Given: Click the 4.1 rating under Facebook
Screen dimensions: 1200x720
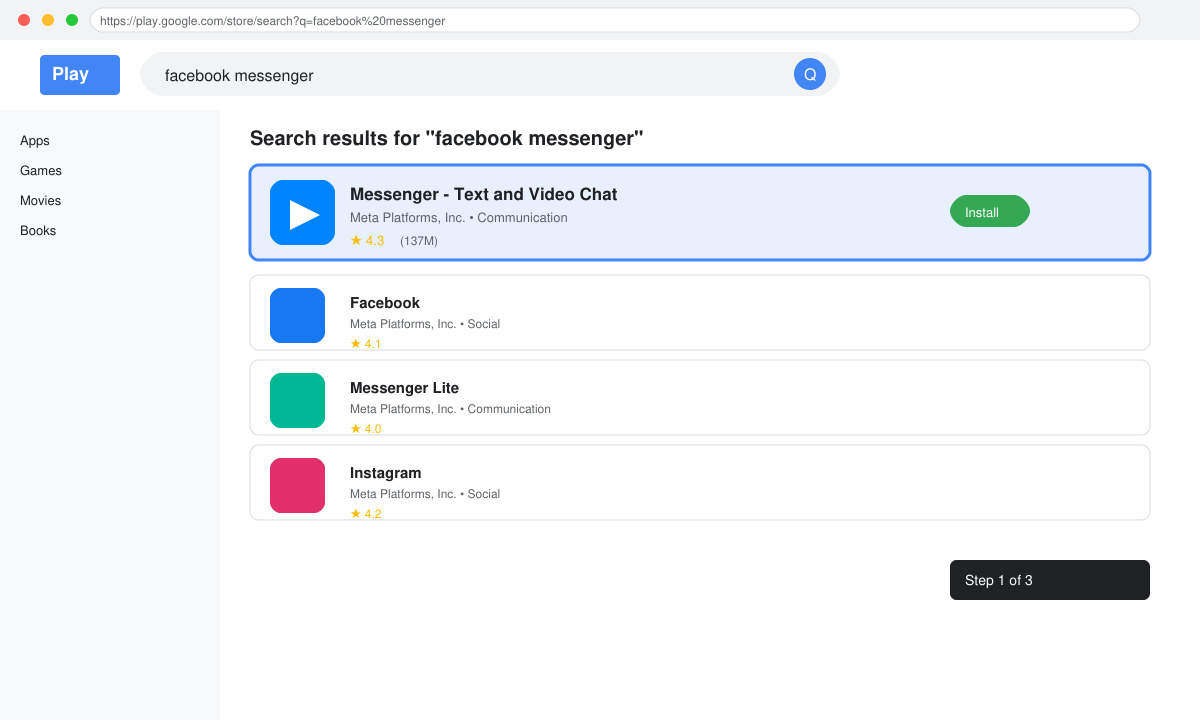Looking at the screenshot, I should coord(365,344).
